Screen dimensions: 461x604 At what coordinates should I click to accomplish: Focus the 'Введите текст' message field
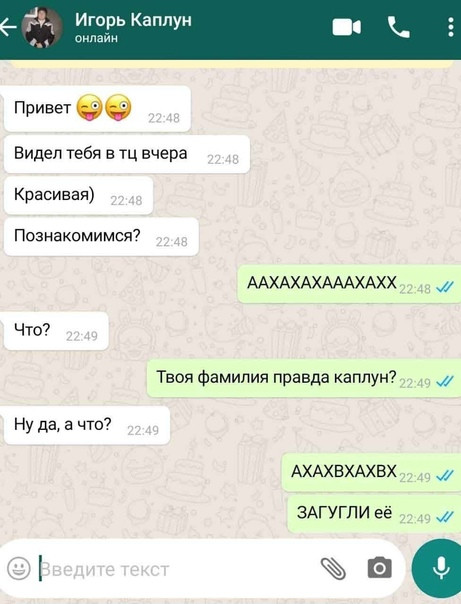click(177, 569)
